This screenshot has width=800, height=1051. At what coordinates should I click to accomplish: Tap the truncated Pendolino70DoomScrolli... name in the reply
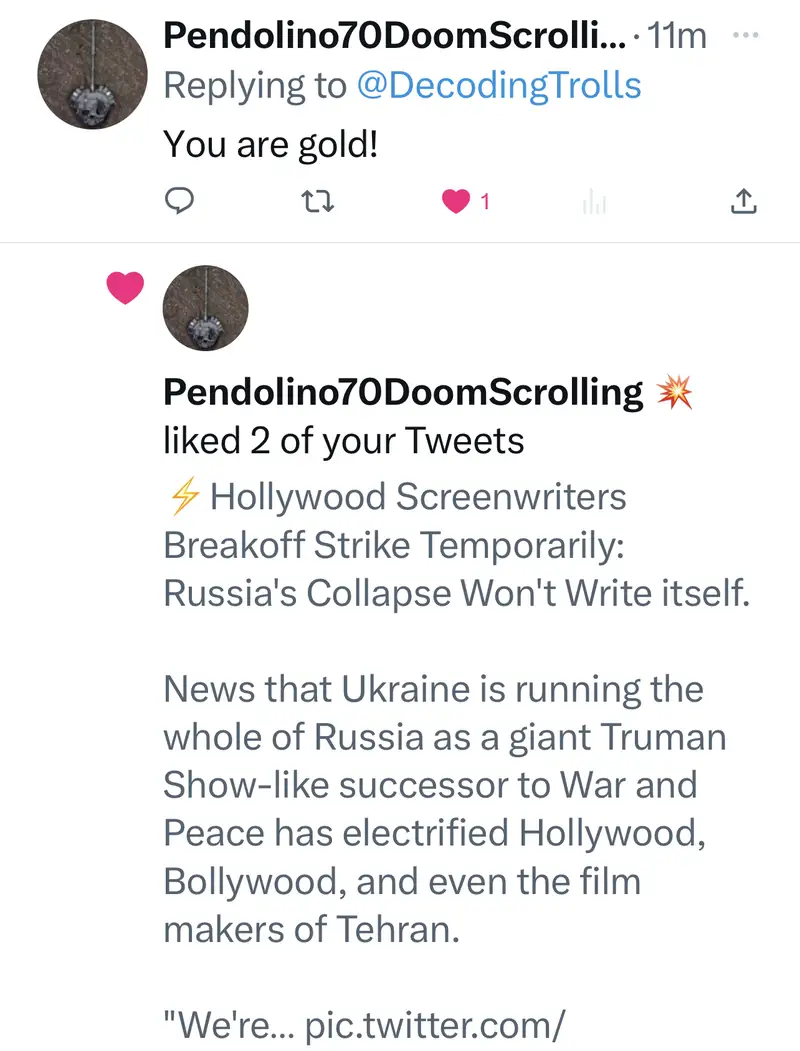(394, 36)
